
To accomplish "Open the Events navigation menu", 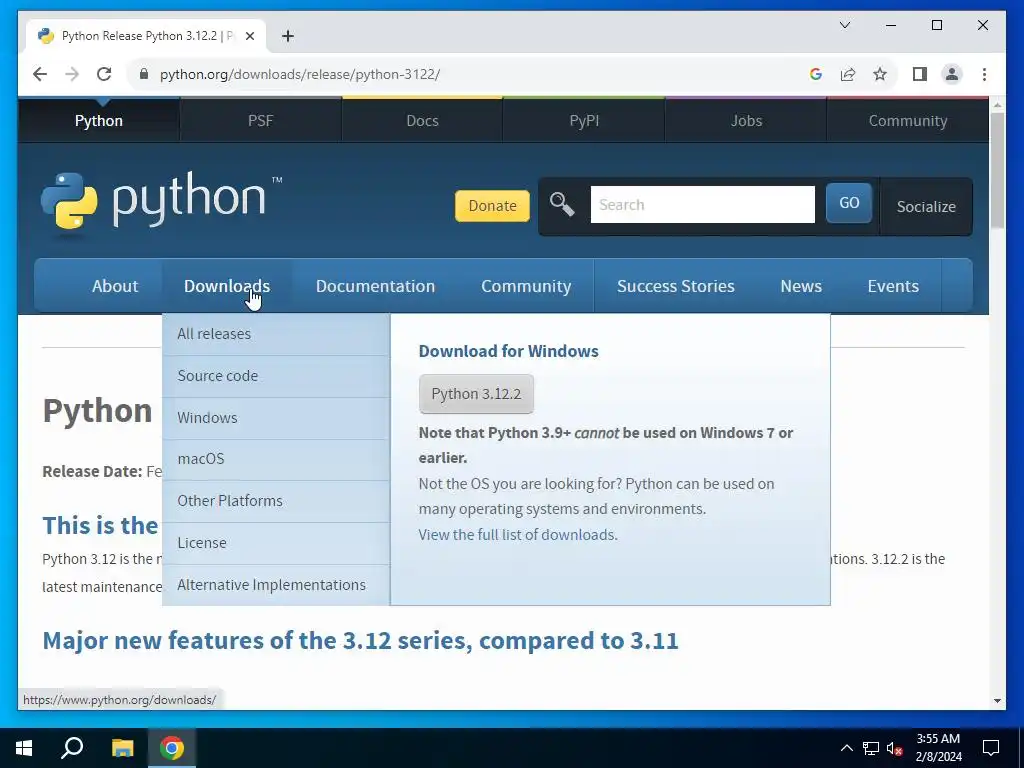I will click(x=893, y=286).
